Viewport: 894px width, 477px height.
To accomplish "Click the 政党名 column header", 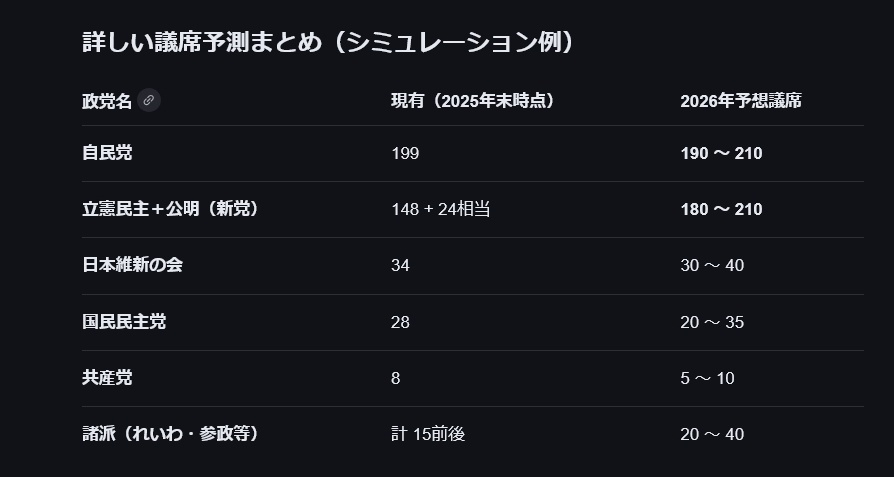I will coord(107,101).
